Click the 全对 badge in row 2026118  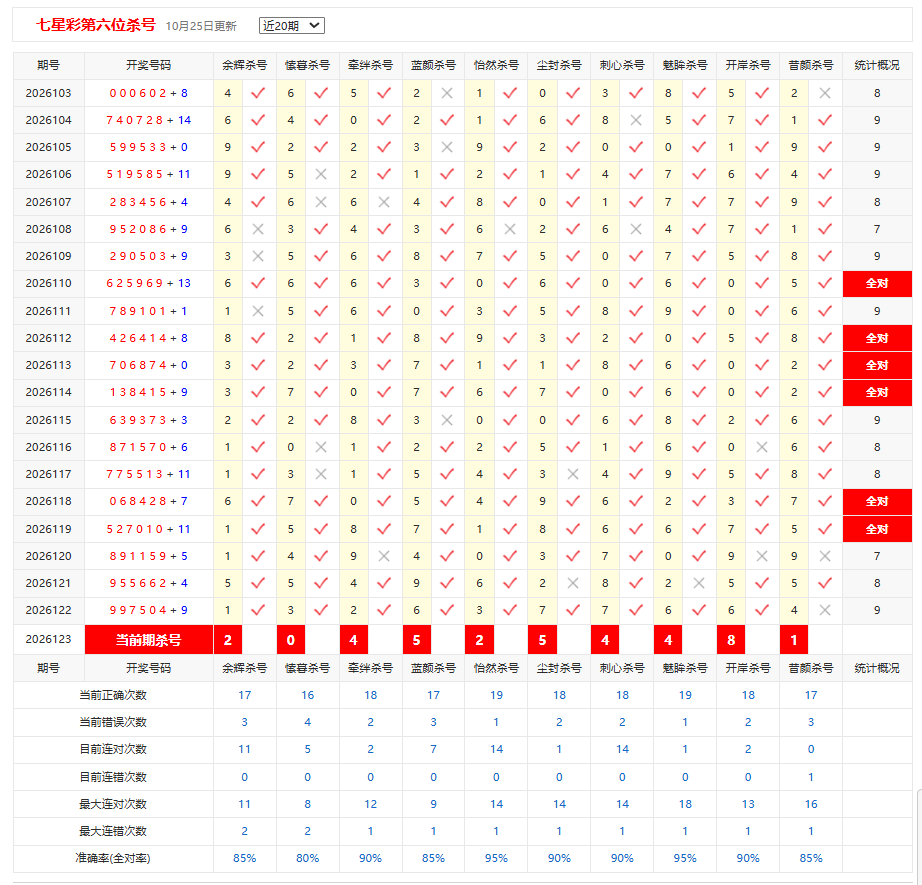click(877, 502)
